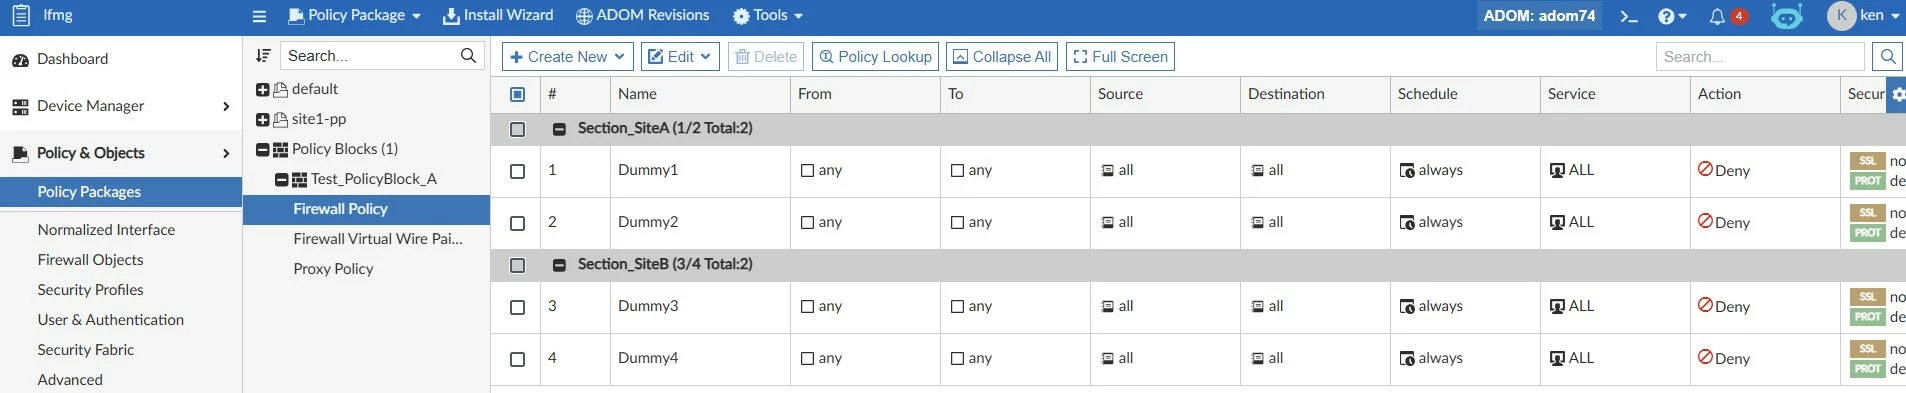Open the Tools dropdown menu
Image resolution: width=1906 pixels, height=393 pixels.
(x=768, y=16)
